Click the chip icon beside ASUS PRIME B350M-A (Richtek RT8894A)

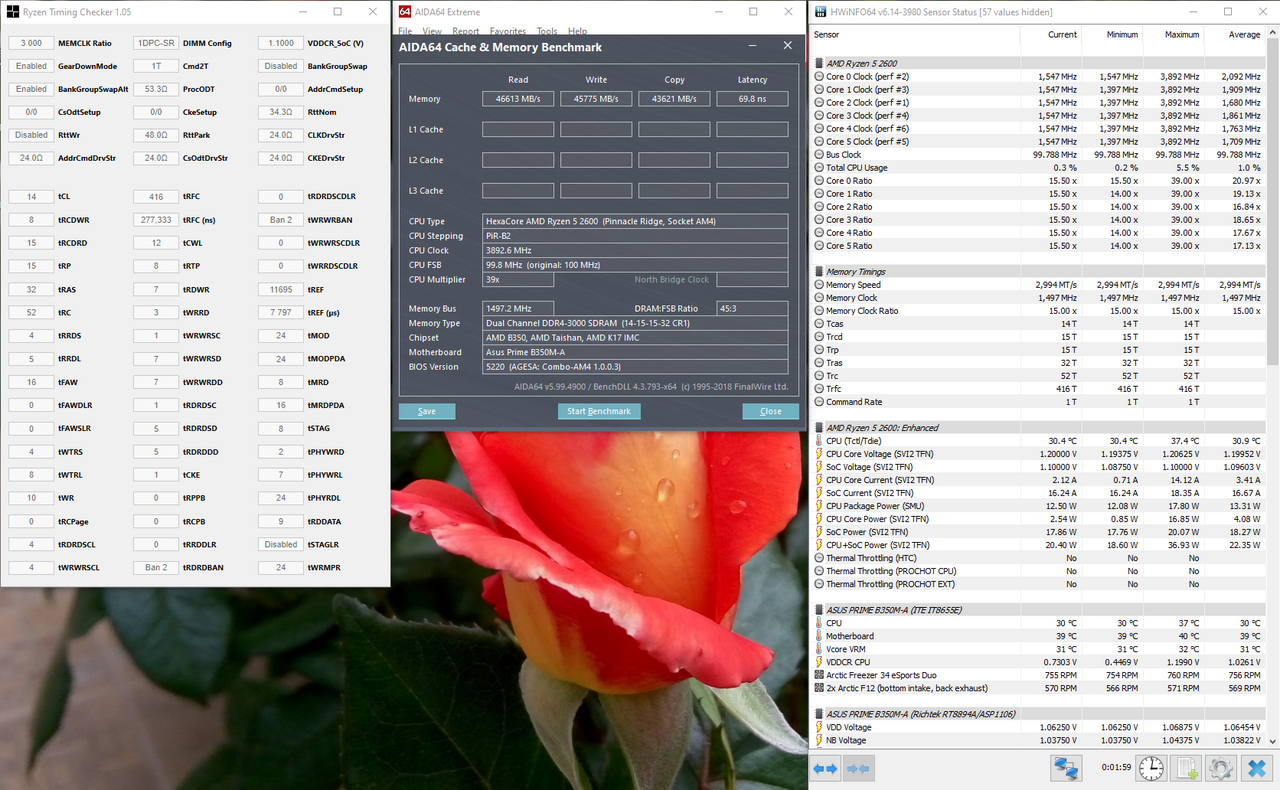819,713
